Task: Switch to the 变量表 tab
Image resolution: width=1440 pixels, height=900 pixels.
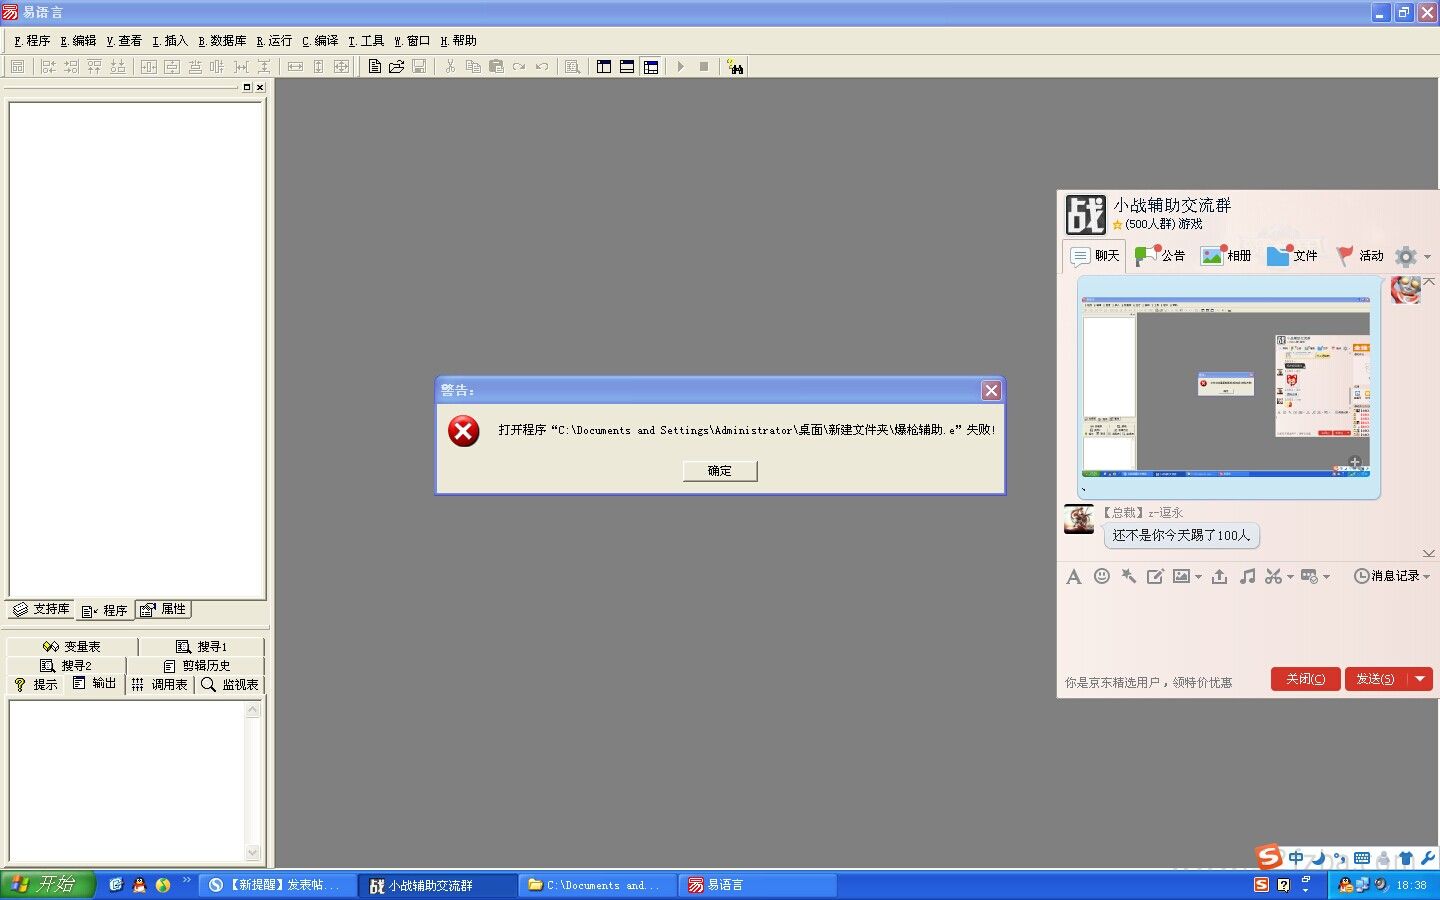Action: tap(72, 647)
